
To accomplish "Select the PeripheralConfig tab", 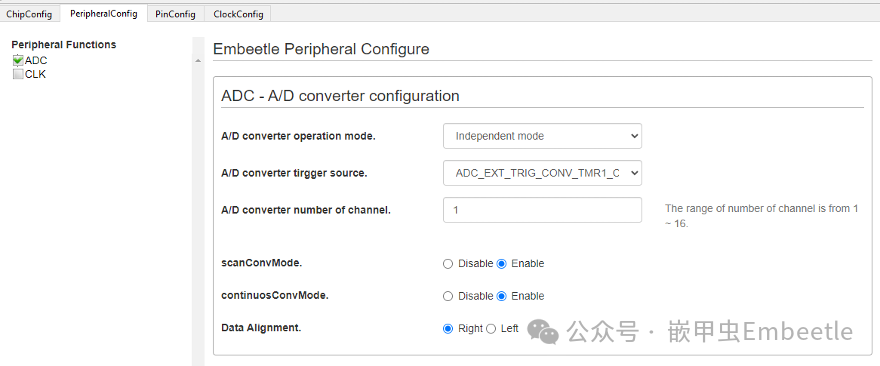I will [103, 13].
